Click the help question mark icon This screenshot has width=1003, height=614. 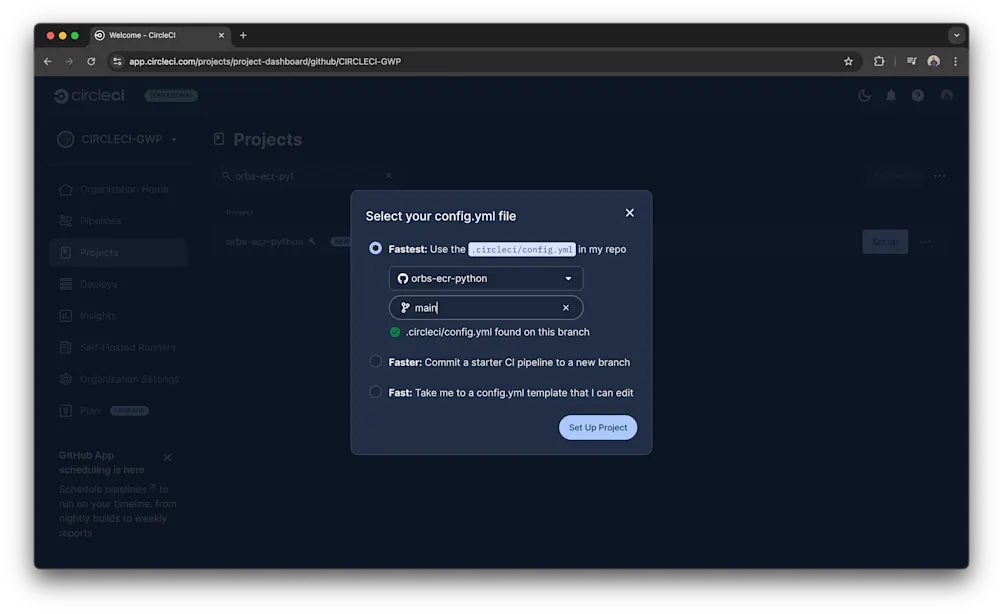pyautogui.click(x=917, y=95)
